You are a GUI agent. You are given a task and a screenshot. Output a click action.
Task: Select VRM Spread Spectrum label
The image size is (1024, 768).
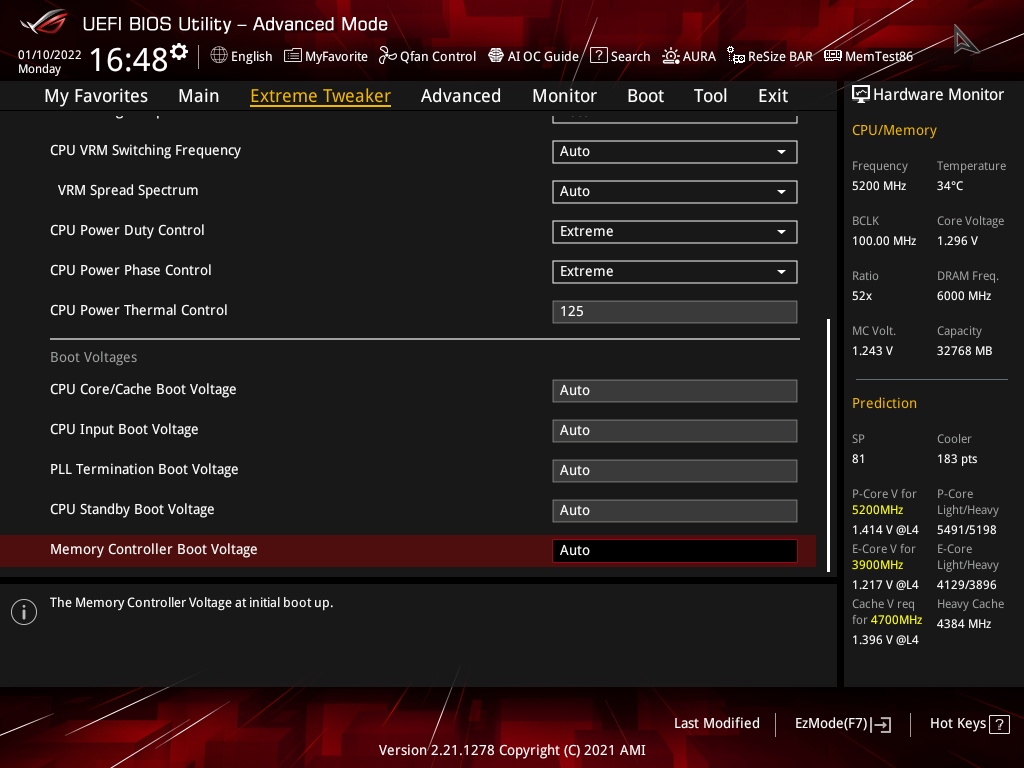[x=128, y=190]
